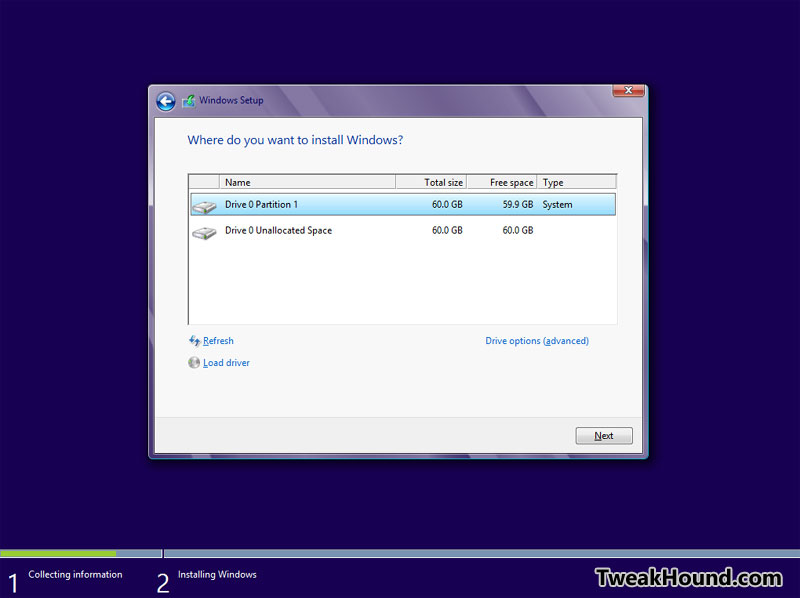Close the Windows Setup dialog
800x598 pixels.
628,90
